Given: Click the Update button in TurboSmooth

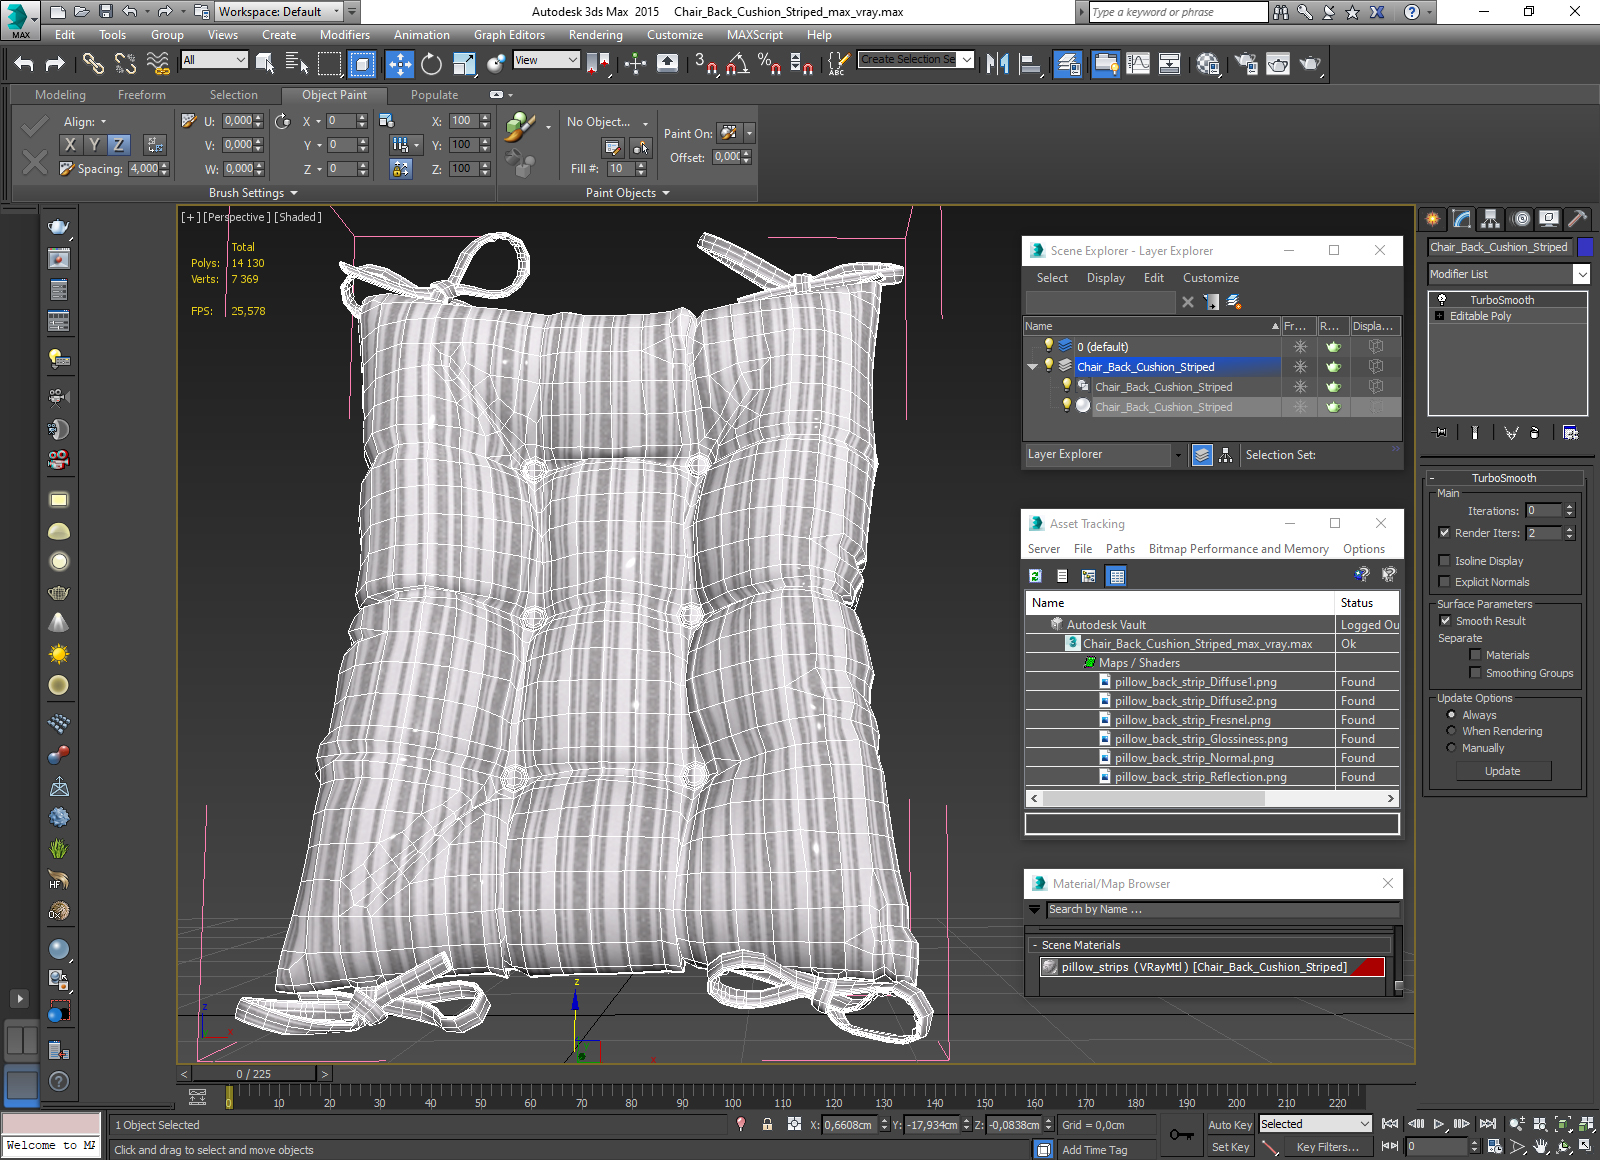Looking at the screenshot, I should (1503, 771).
